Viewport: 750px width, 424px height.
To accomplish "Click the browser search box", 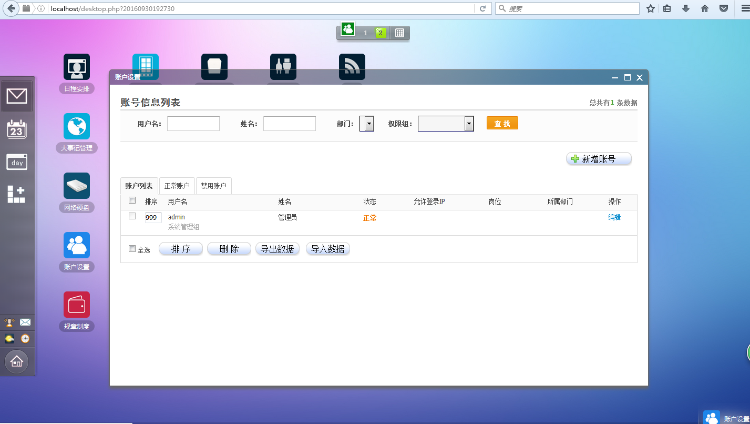I will coord(567,9).
